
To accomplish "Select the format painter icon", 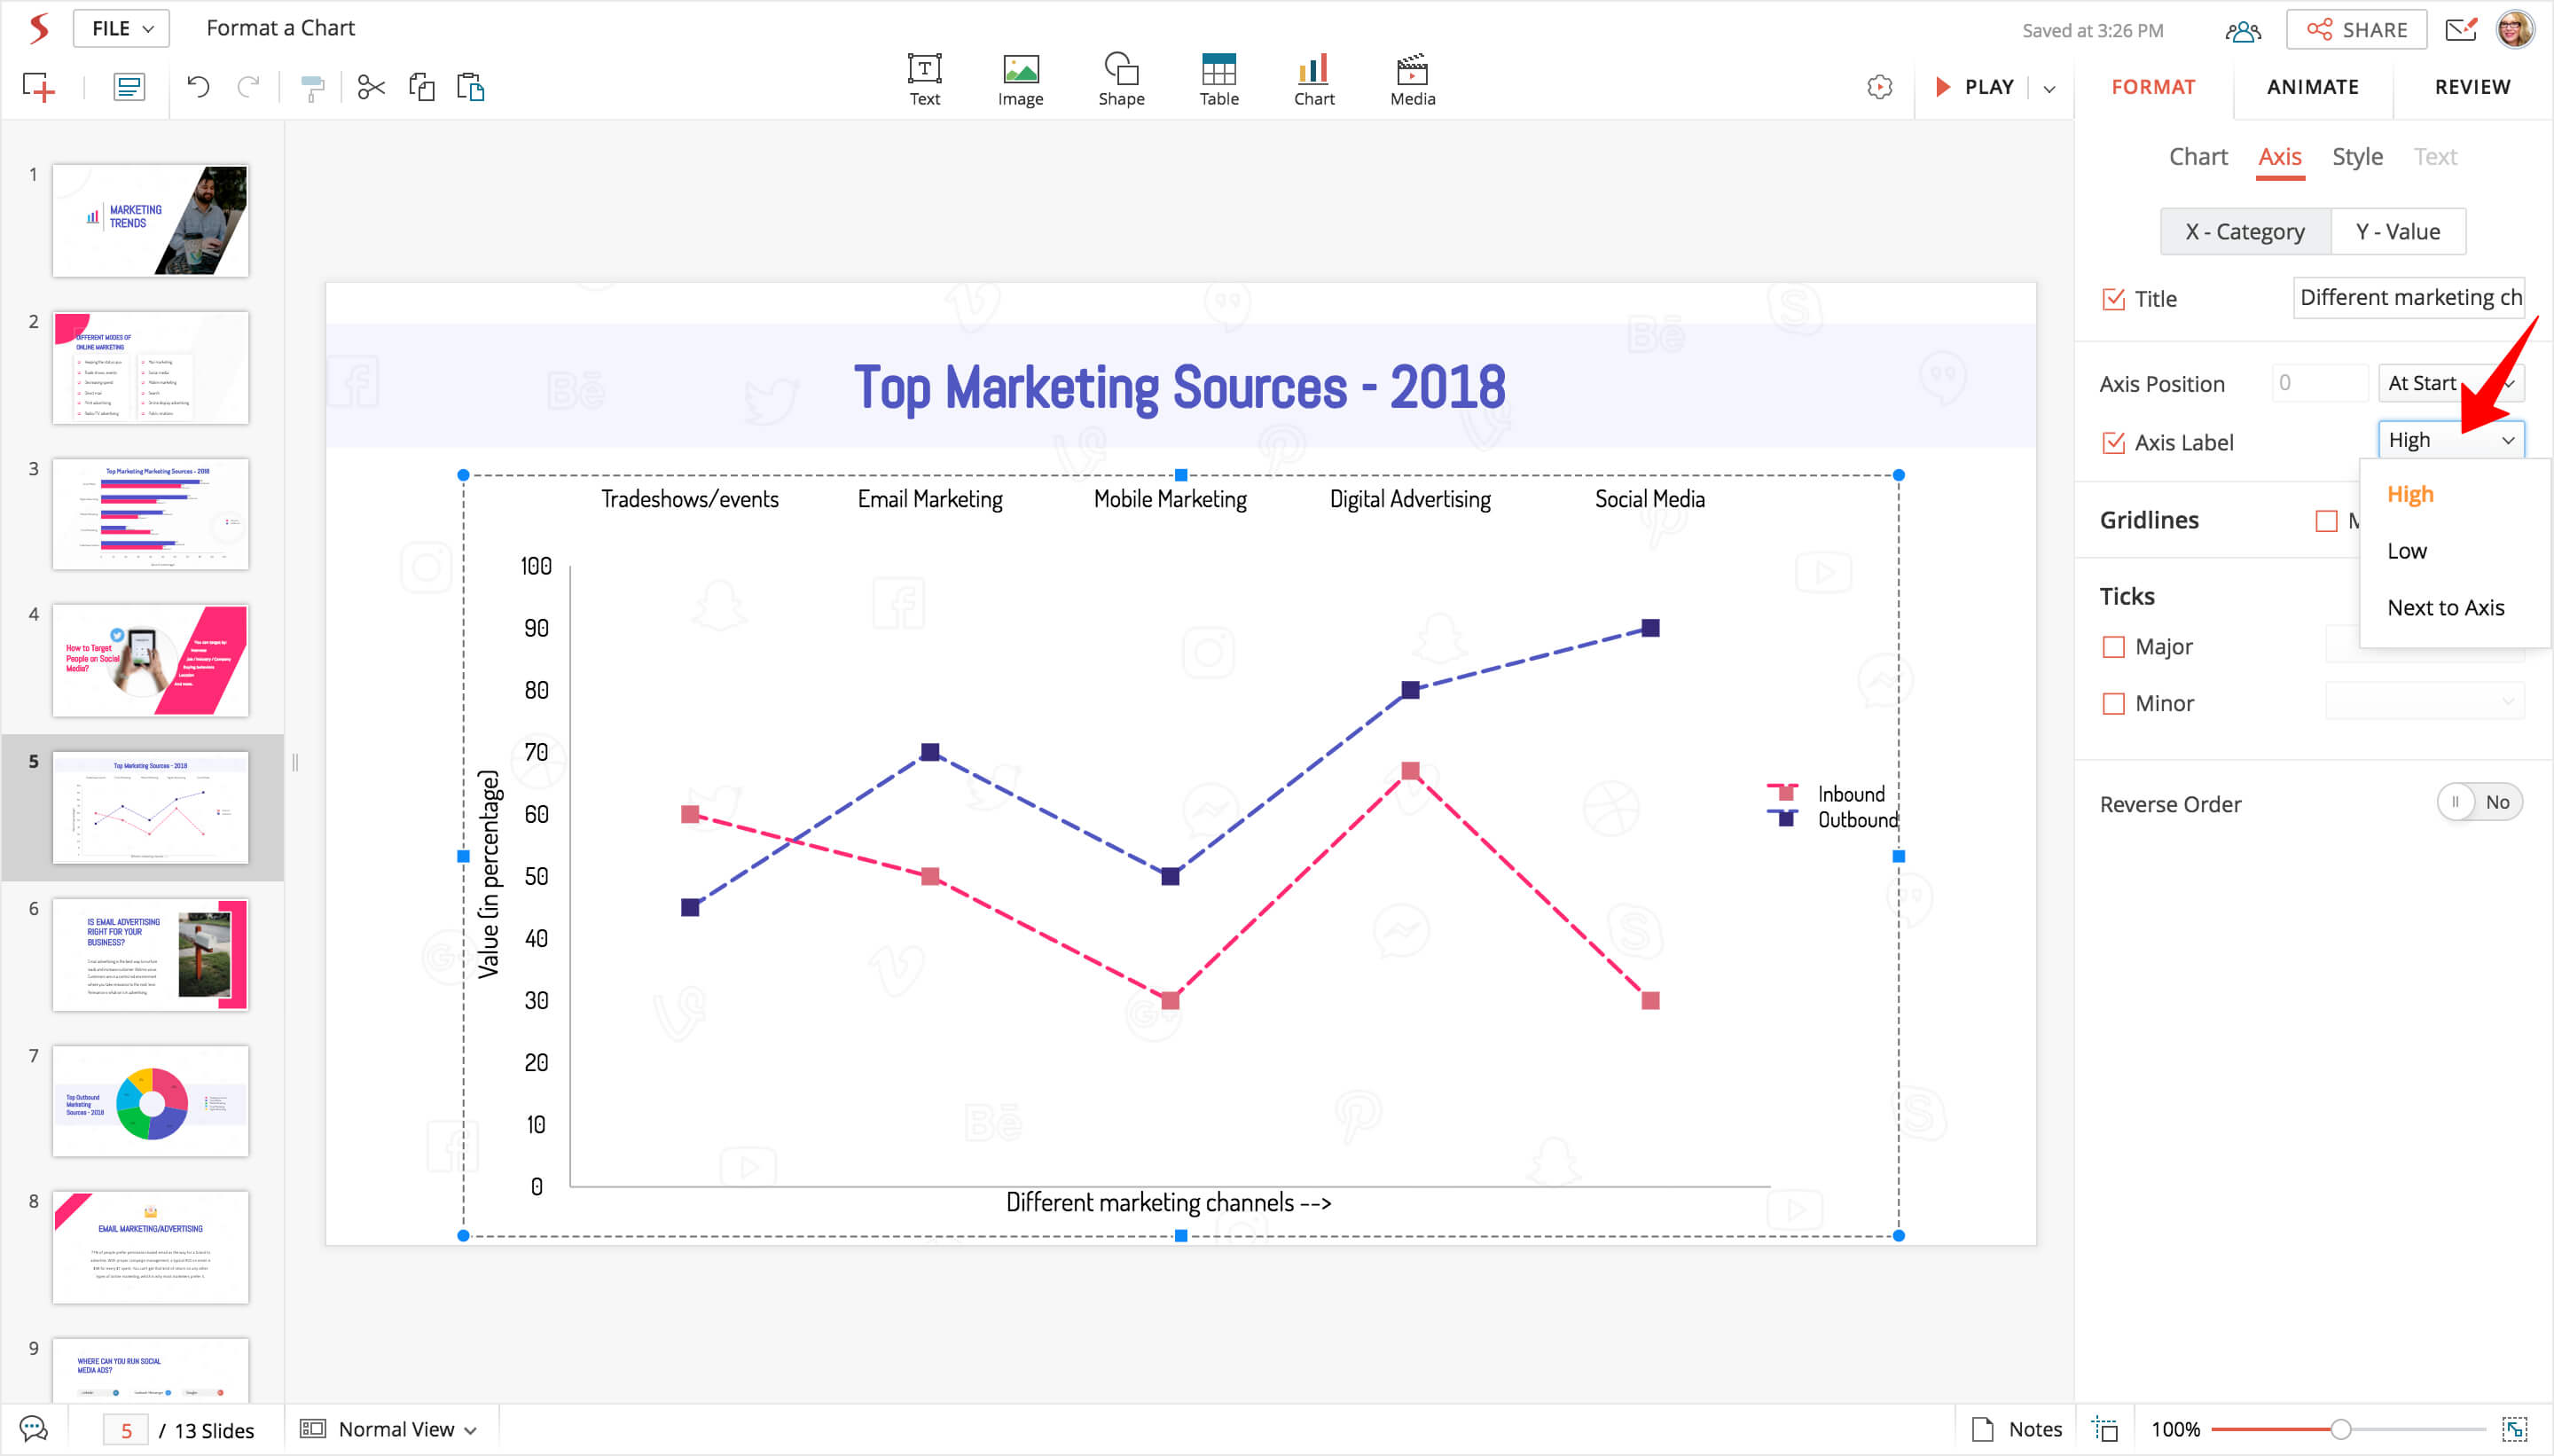I will 312,88.
